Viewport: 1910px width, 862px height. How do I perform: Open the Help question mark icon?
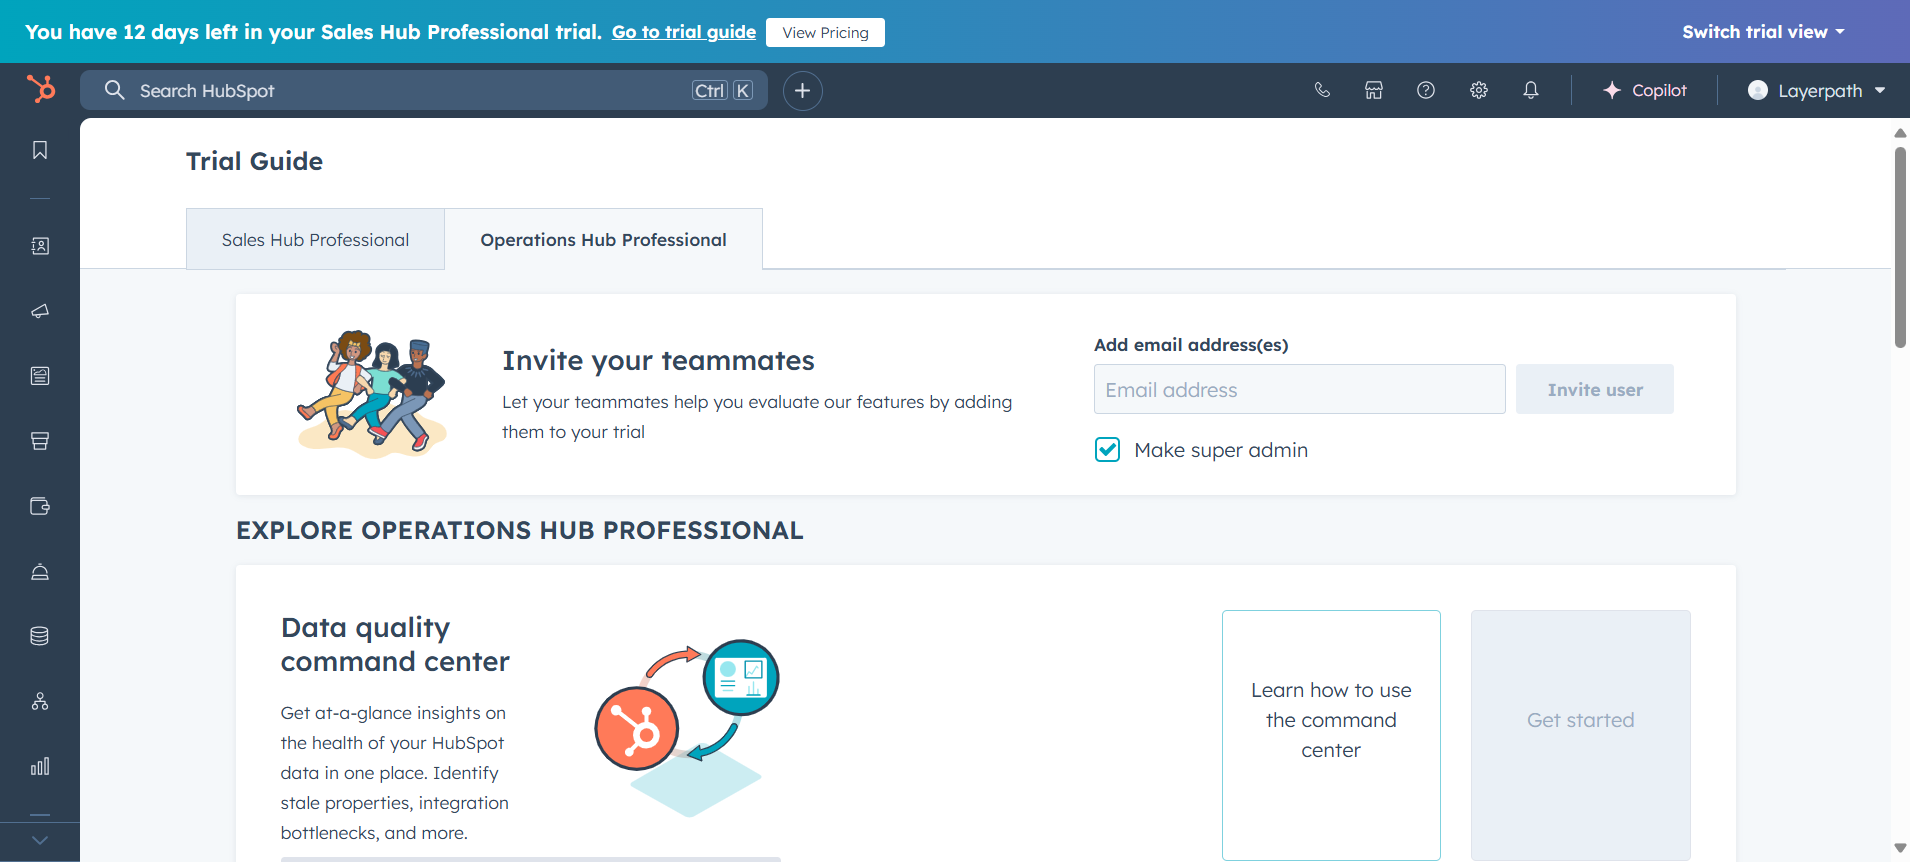(1426, 90)
